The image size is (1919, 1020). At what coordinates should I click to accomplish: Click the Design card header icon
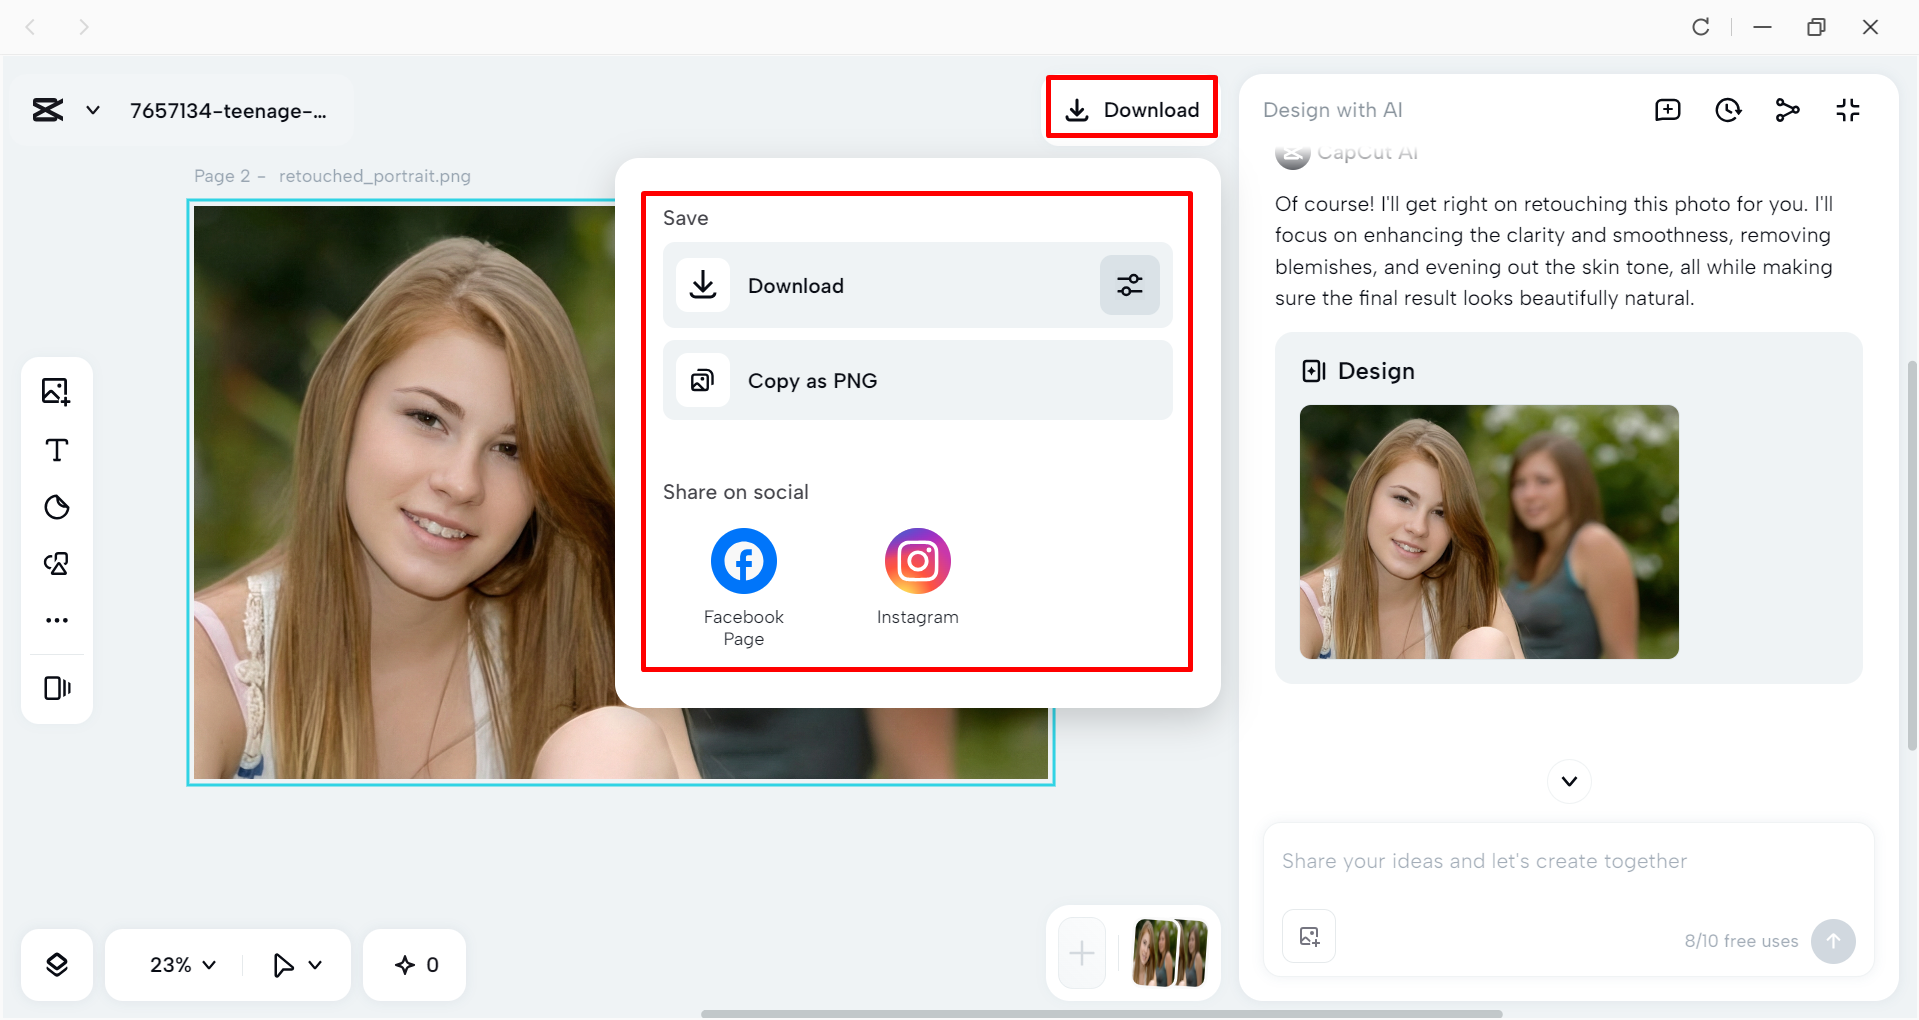(x=1314, y=371)
